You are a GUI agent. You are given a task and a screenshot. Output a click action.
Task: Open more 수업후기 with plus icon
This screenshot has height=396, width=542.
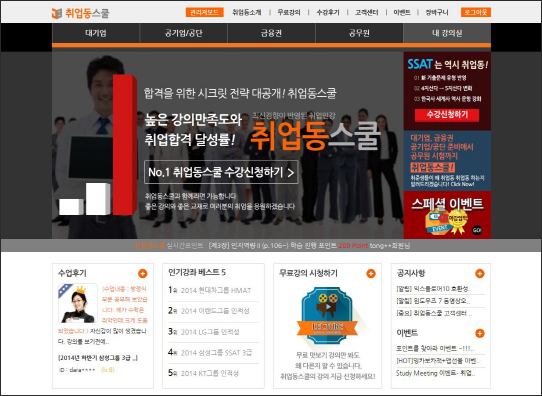142,273
